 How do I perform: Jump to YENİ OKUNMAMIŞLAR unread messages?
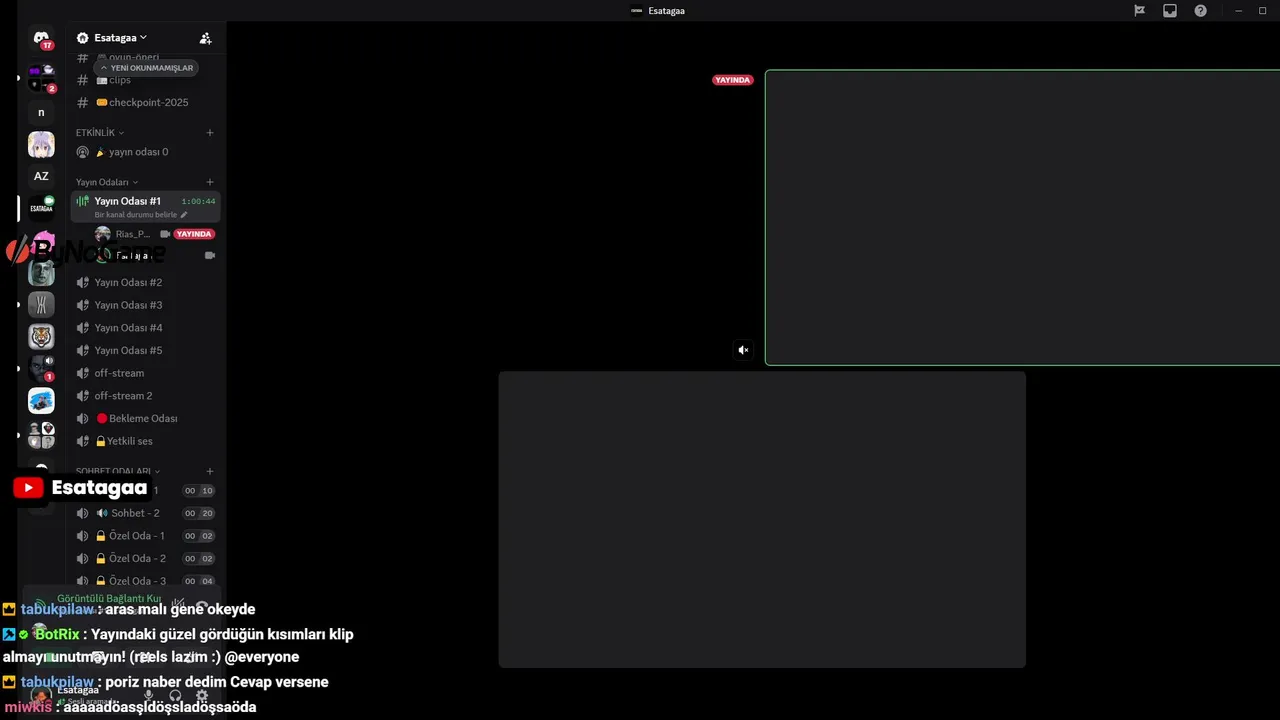tap(146, 68)
